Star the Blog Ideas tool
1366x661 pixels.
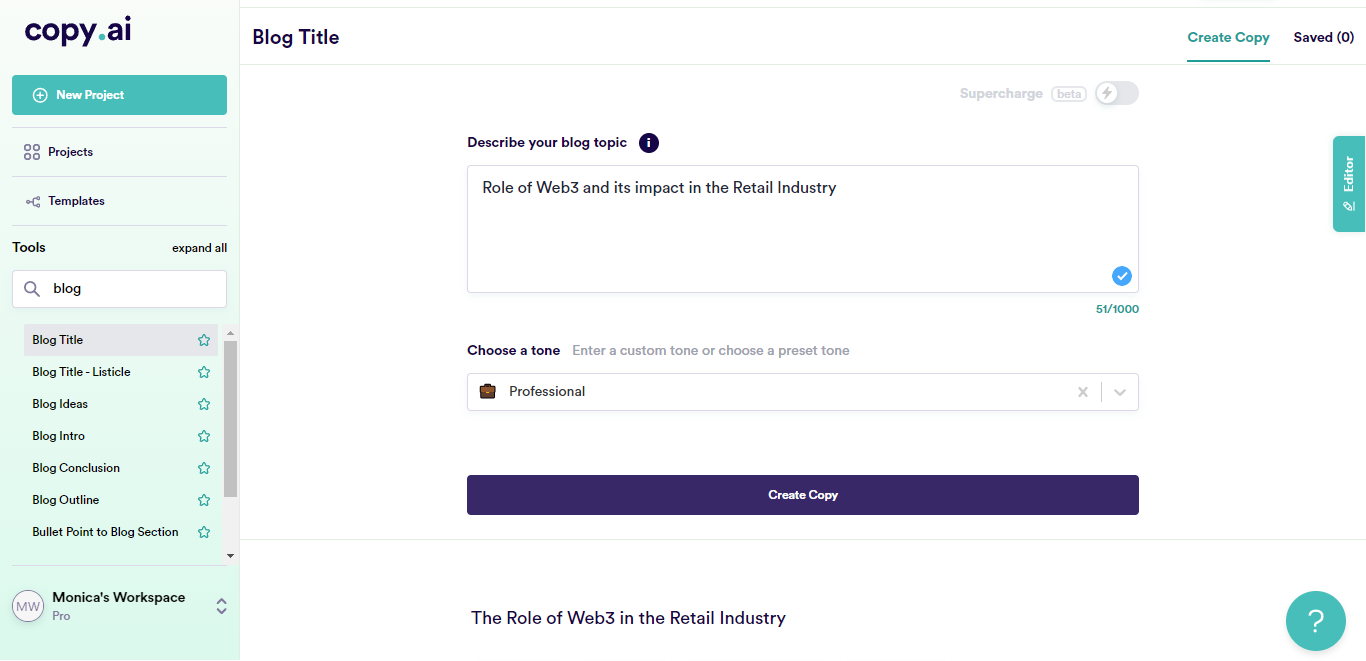coord(204,404)
